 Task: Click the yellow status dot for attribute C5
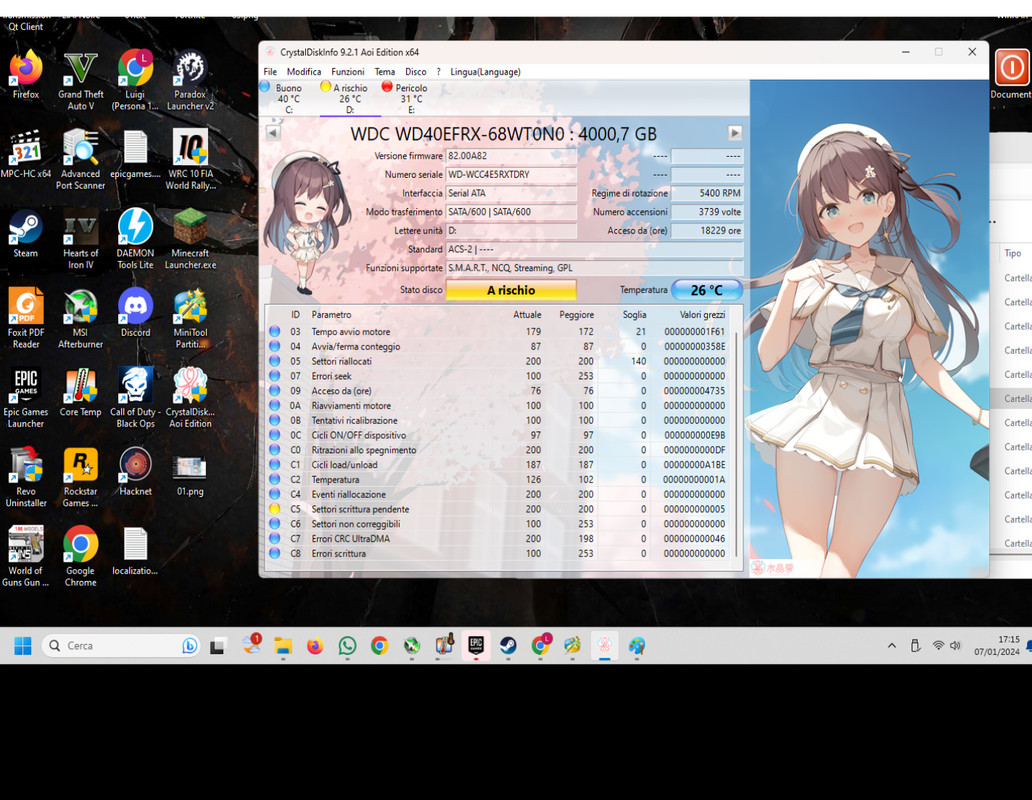274,509
